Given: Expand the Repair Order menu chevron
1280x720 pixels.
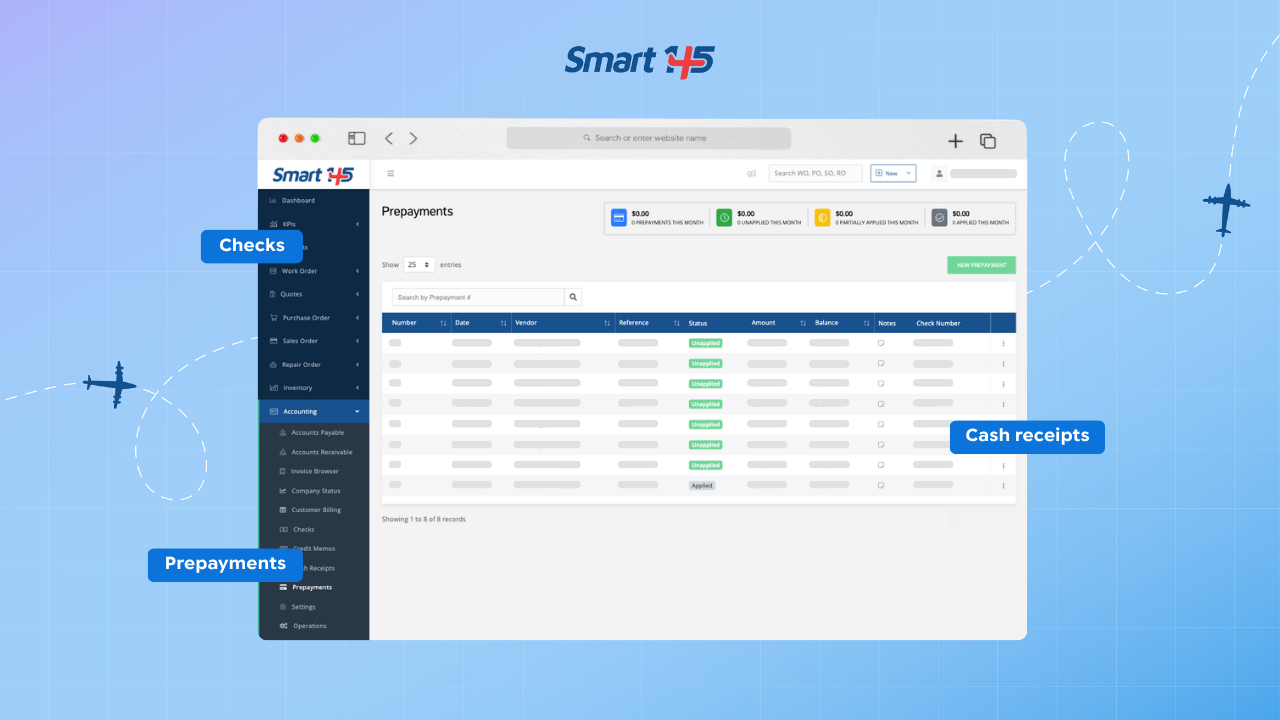Looking at the screenshot, I should (x=357, y=365).
